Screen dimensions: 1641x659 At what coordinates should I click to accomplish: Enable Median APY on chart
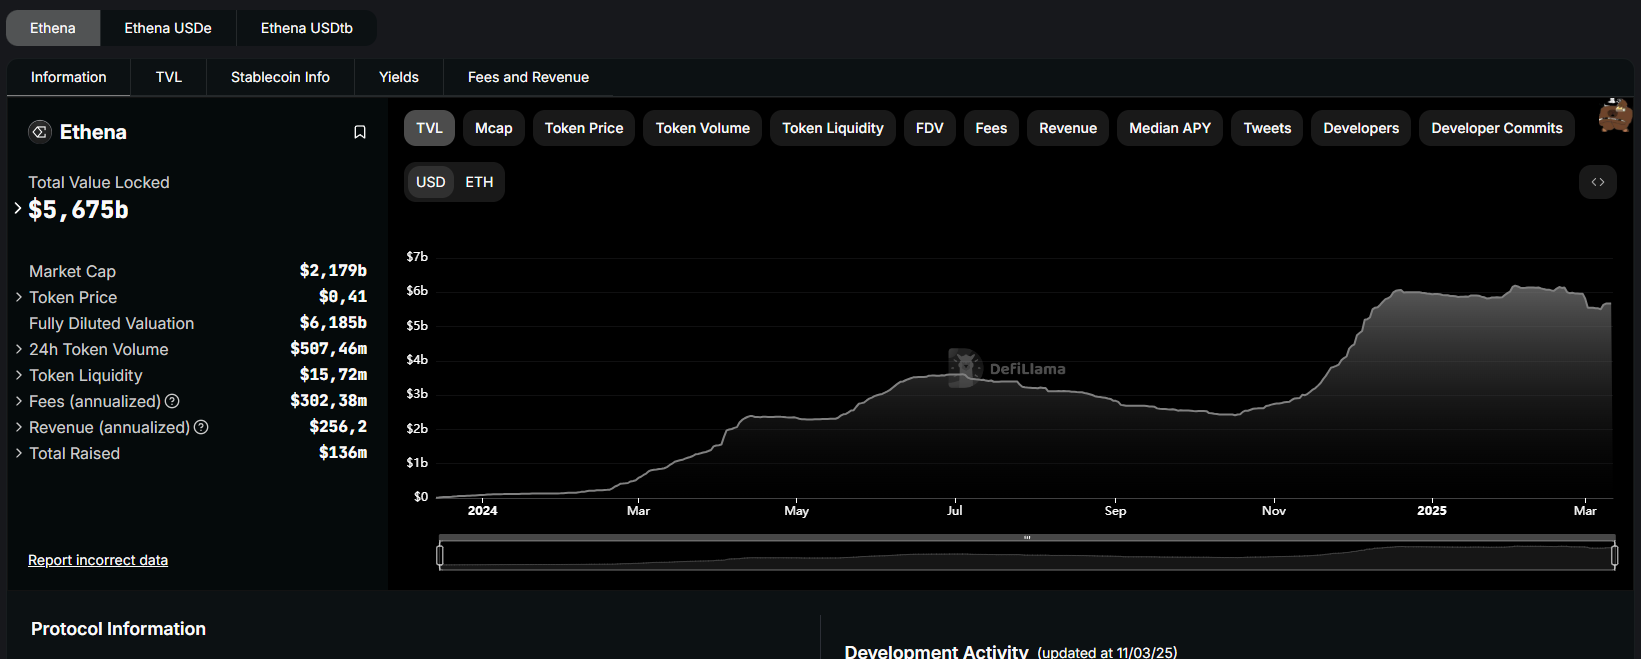1170,128
